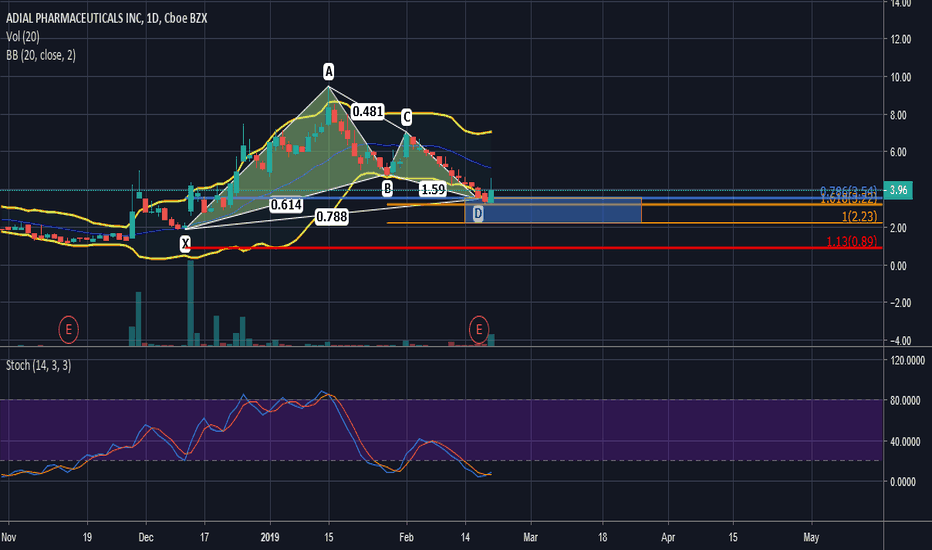
Task: Click the 1(2.23) Fibonacci level label
Action: 859,216
